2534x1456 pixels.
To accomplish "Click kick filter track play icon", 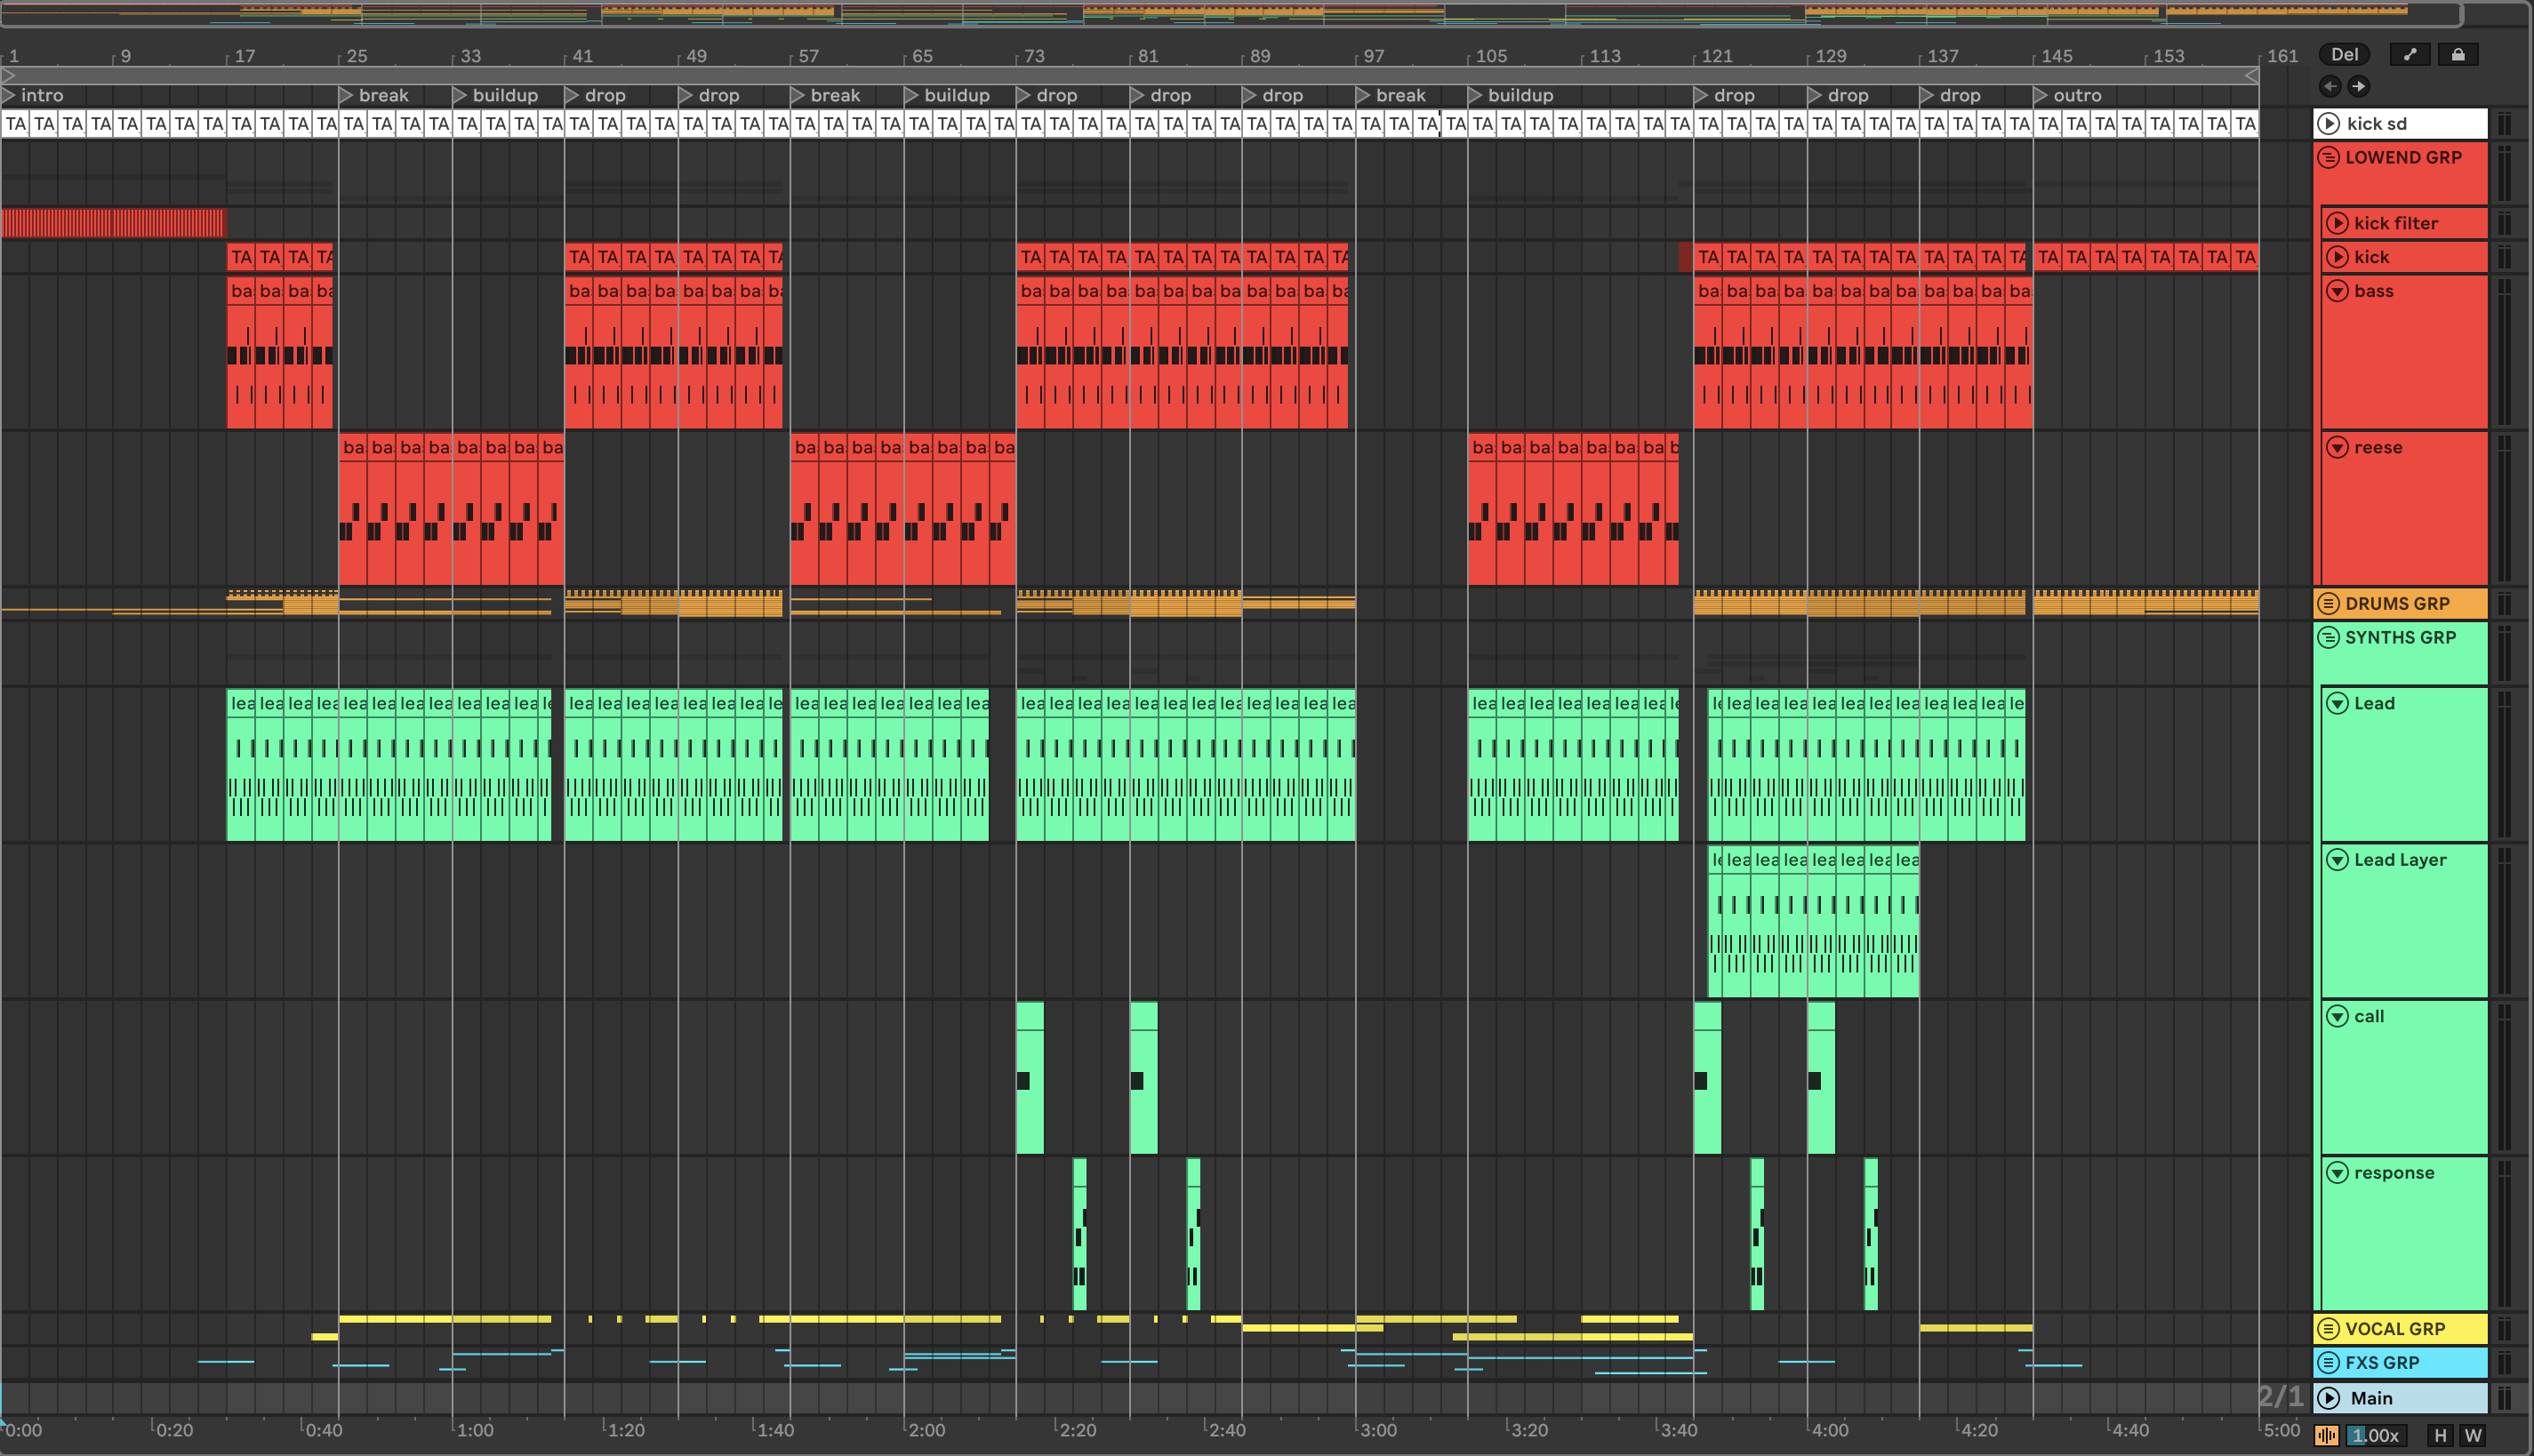I will click(2337, 223).
